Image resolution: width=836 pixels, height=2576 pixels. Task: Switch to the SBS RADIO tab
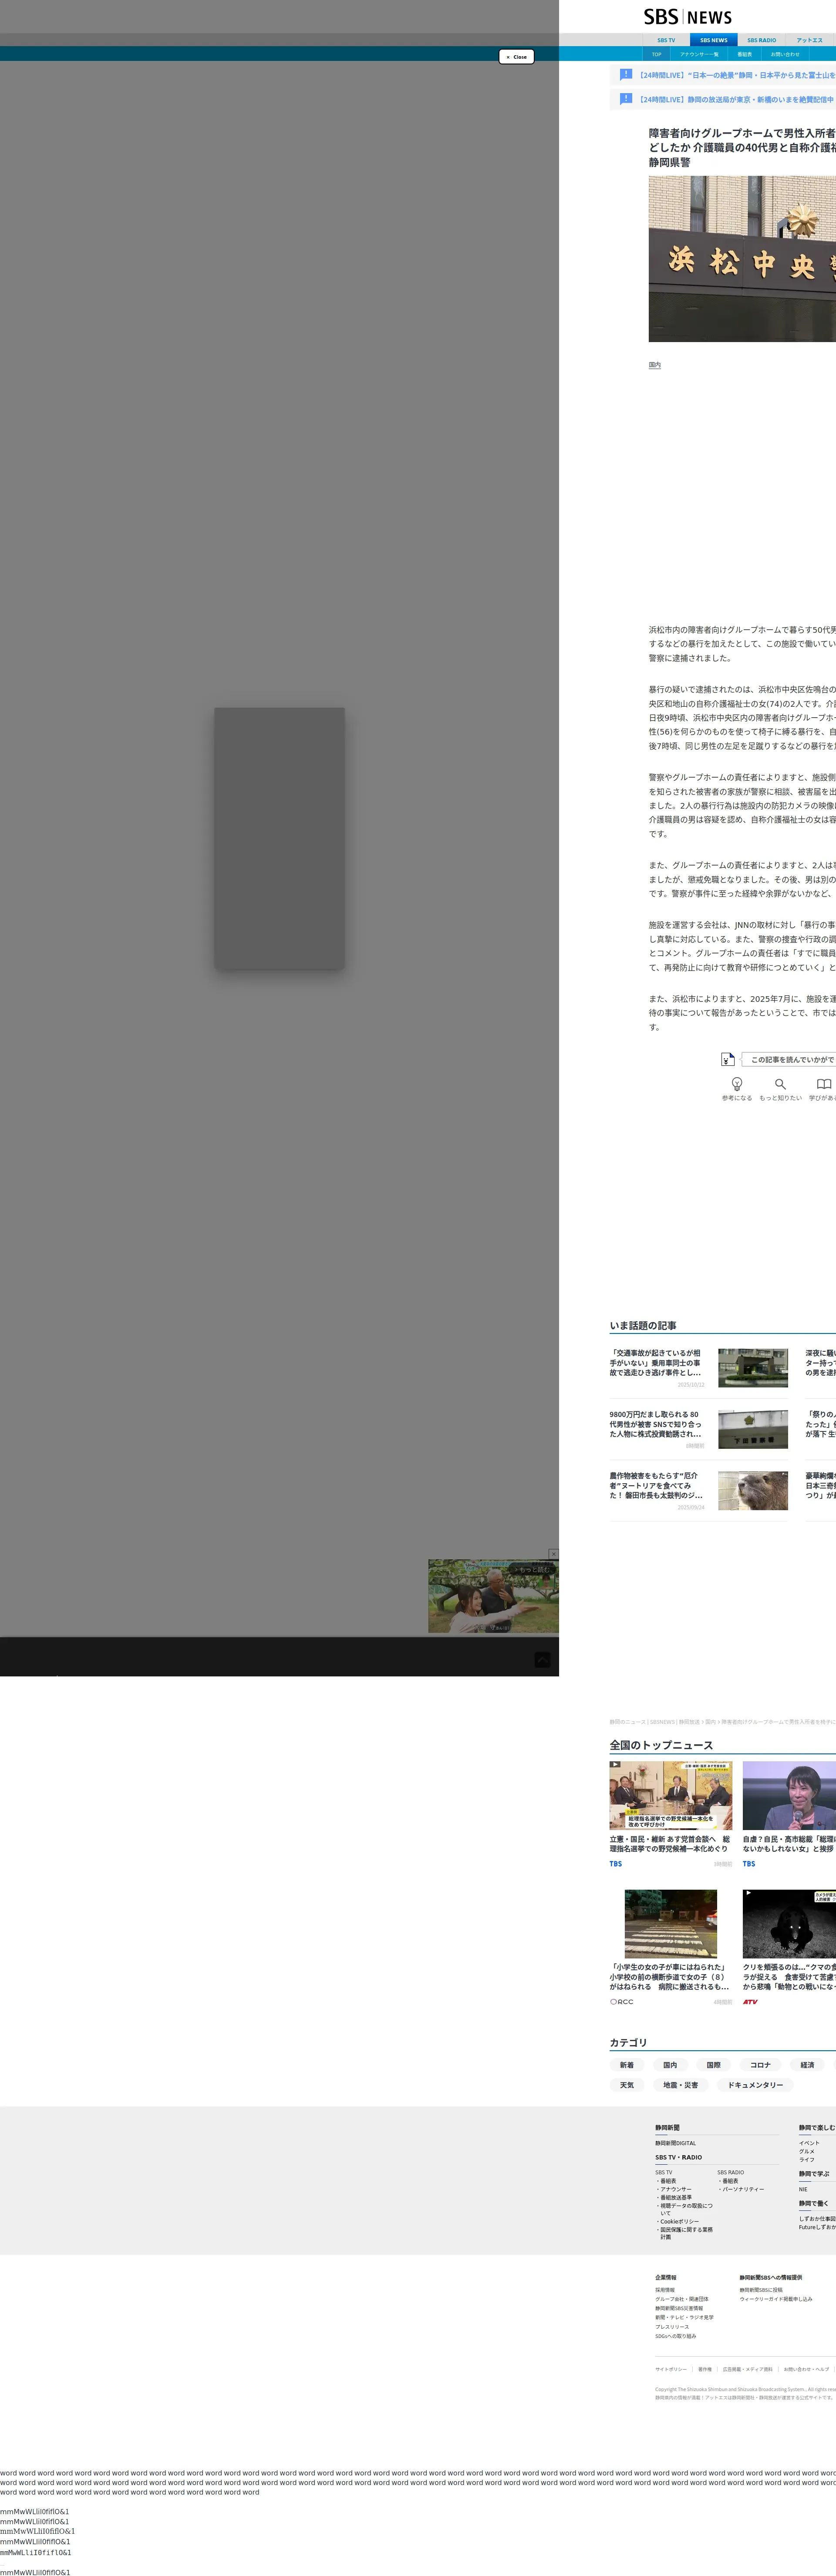[x=761, y=40]
